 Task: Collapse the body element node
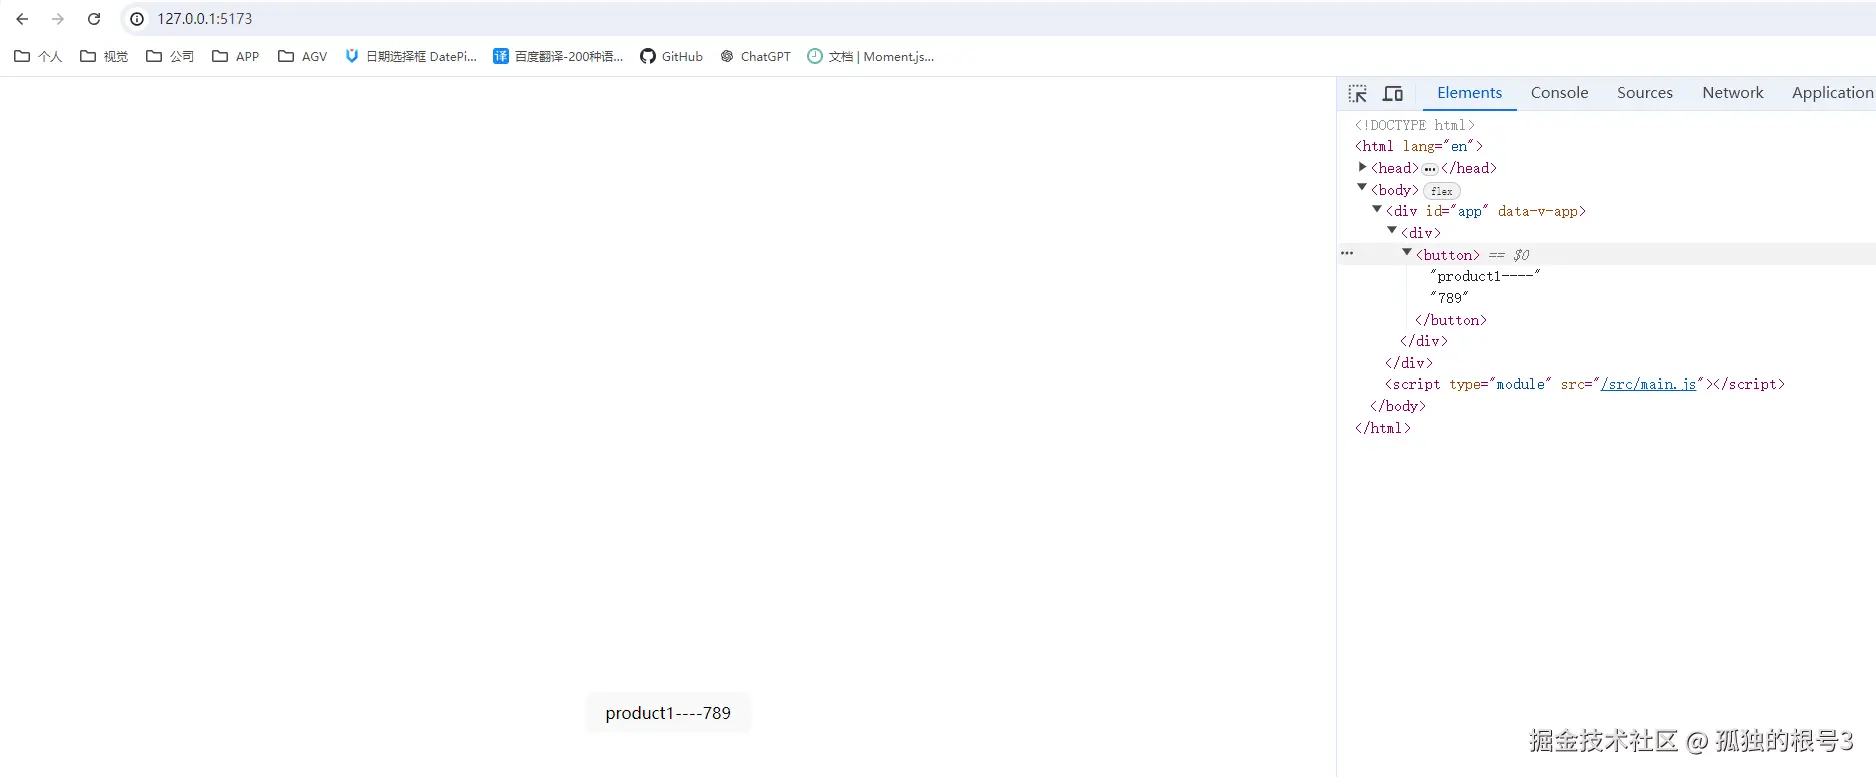pos(1362,188)
